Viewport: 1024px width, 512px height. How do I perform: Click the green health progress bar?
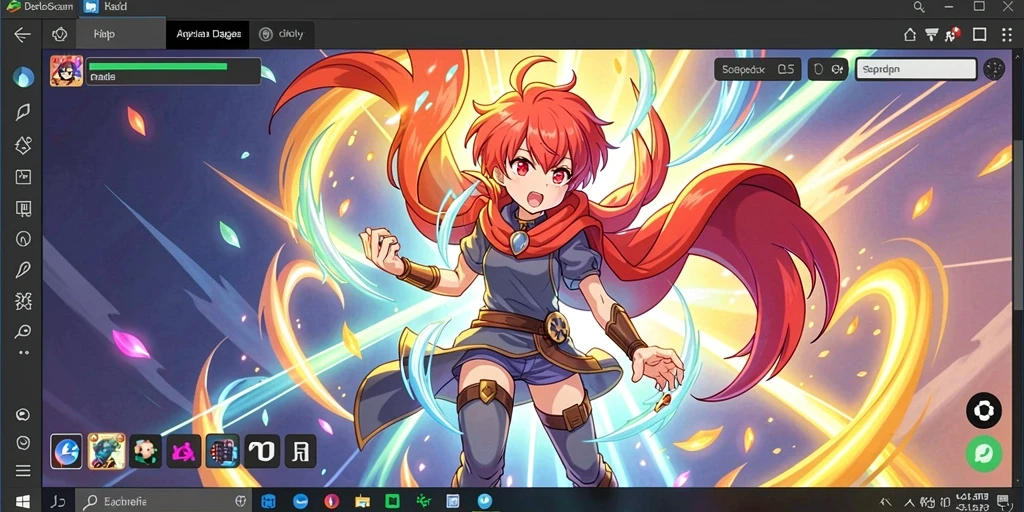157,66
